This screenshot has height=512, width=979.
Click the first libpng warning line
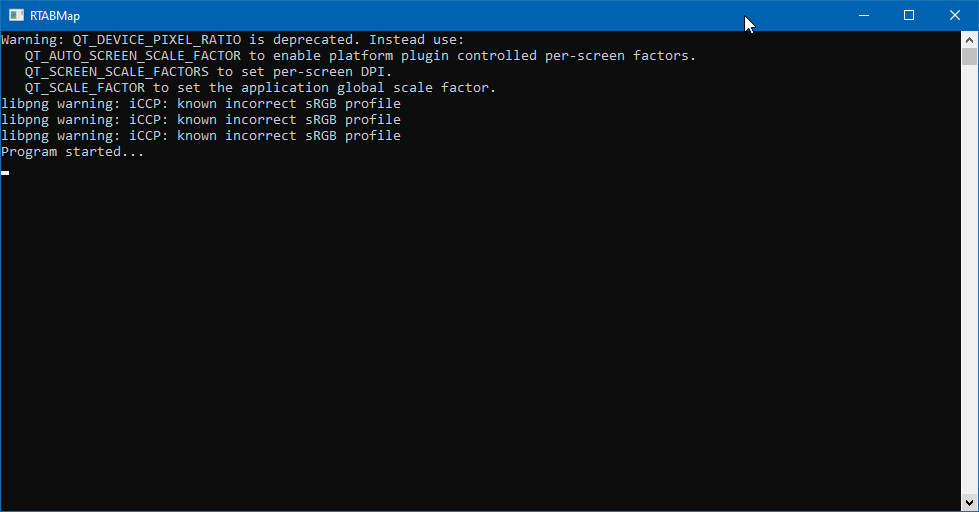(201, 104)
